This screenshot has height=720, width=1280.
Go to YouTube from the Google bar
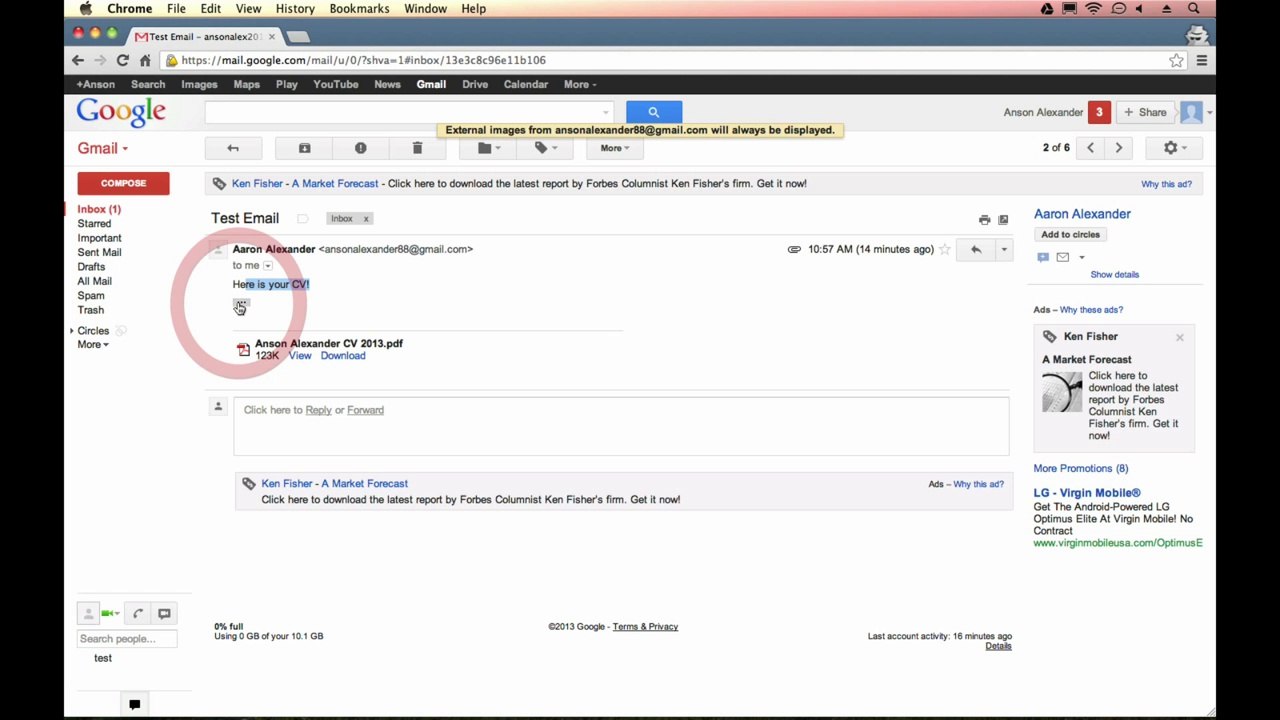coord(336,85)
